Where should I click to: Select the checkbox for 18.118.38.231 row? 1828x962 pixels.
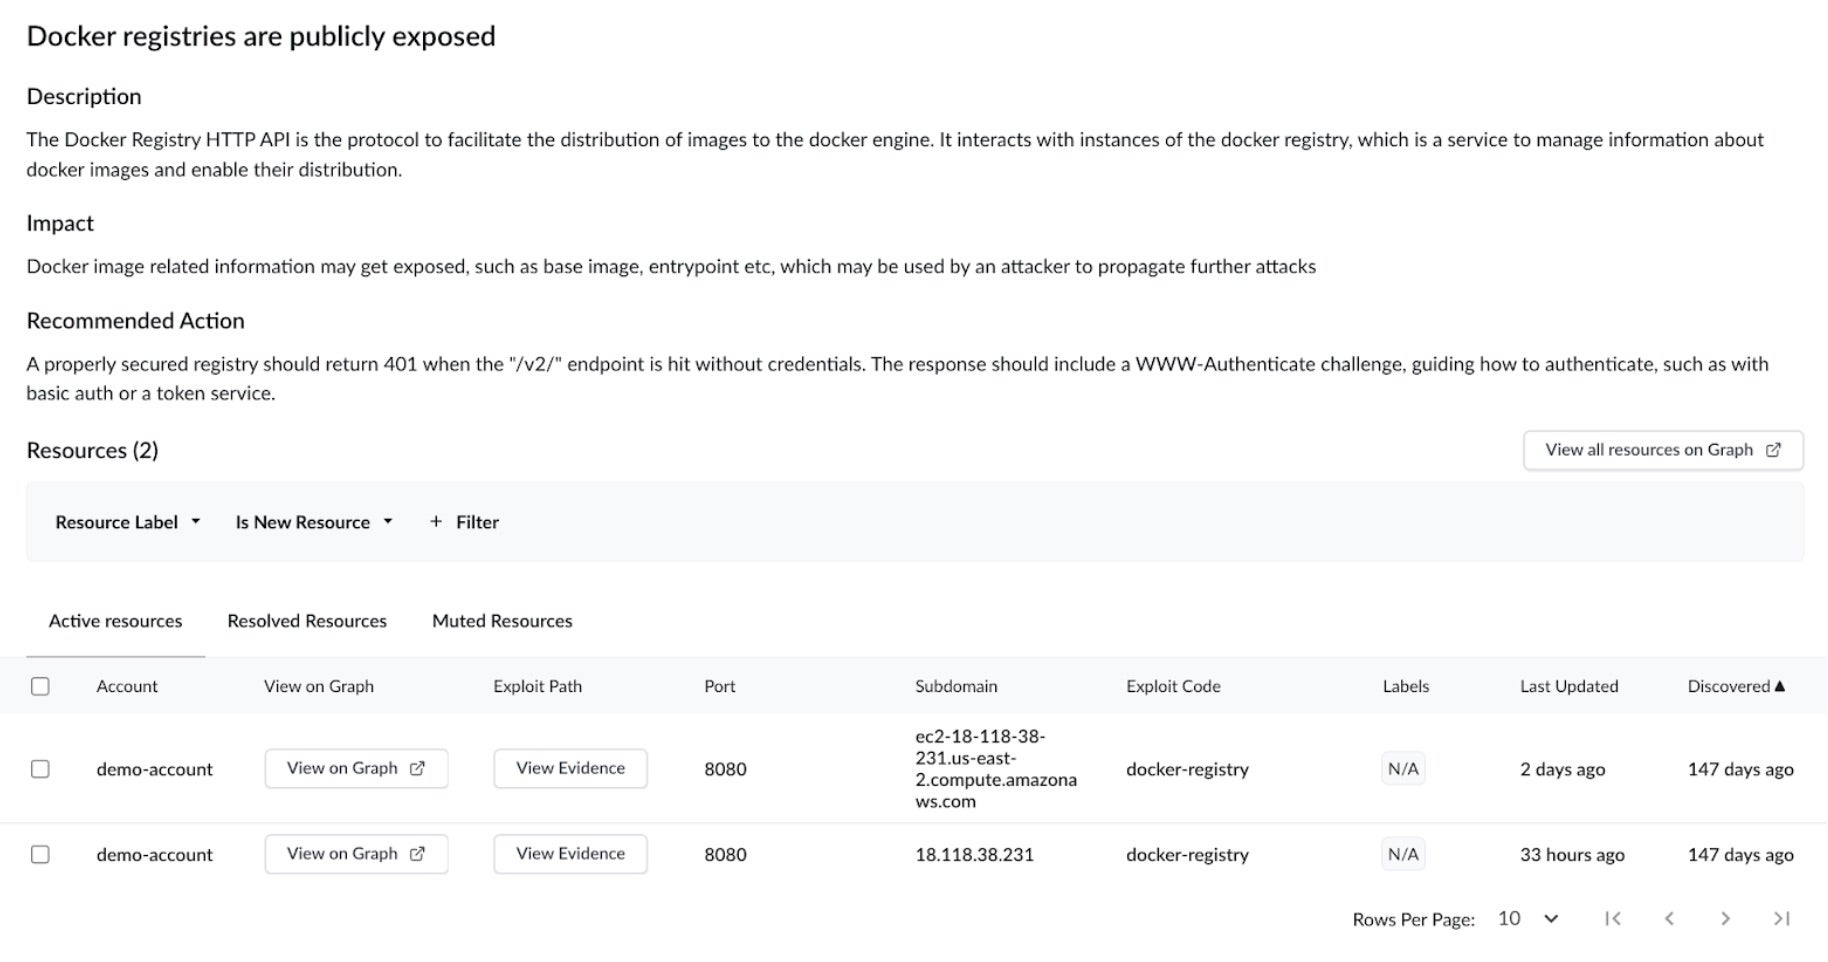(40, 854)
